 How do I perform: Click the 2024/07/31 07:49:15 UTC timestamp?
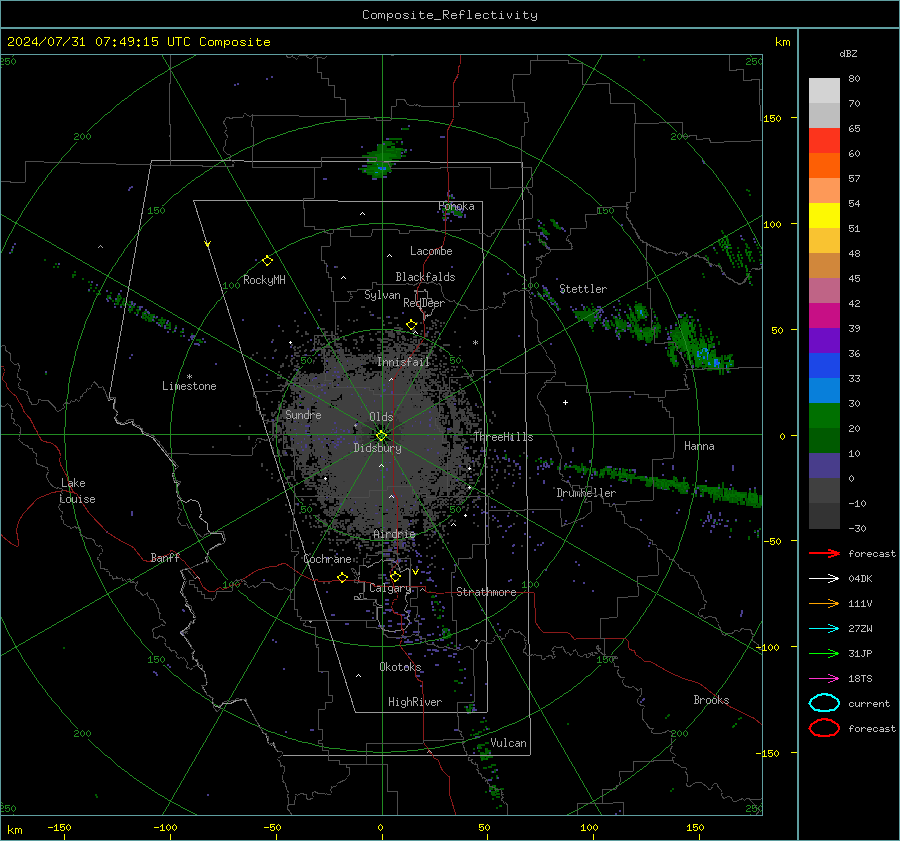point(91,42)
